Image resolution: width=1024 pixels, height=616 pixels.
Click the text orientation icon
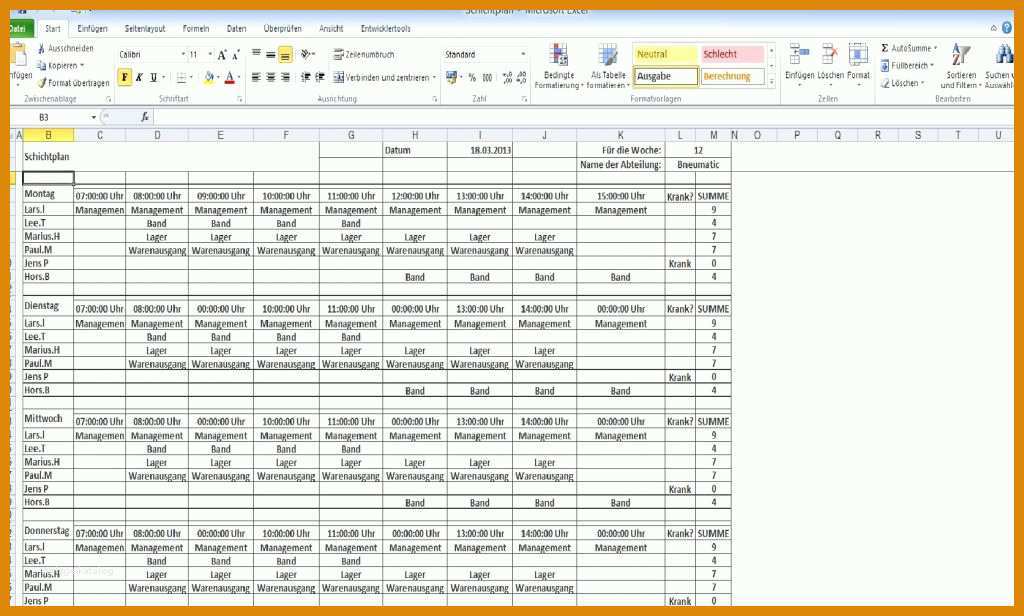pos(306,54)
